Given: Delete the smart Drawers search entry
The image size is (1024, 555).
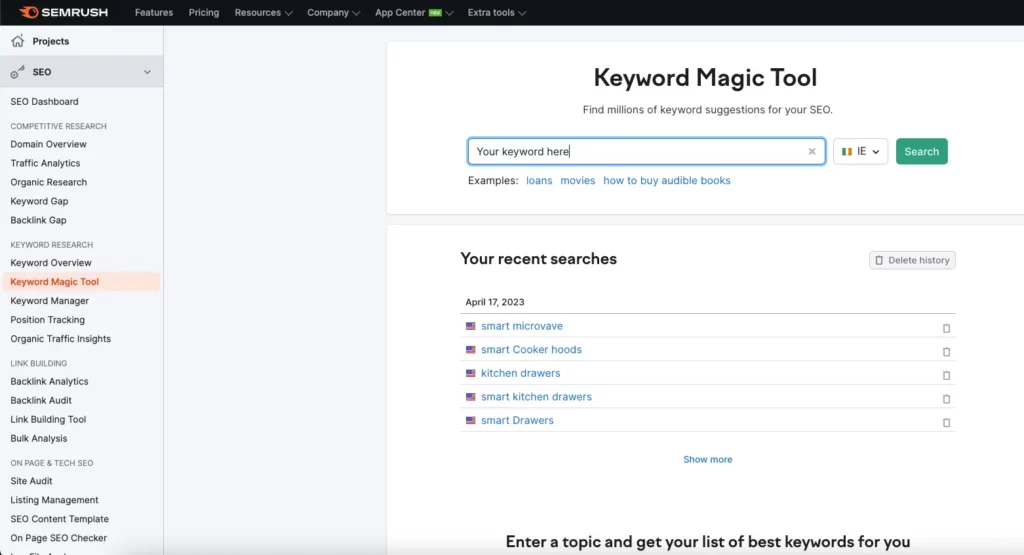Looking at the screenshot, I should [x=946, y=422].
